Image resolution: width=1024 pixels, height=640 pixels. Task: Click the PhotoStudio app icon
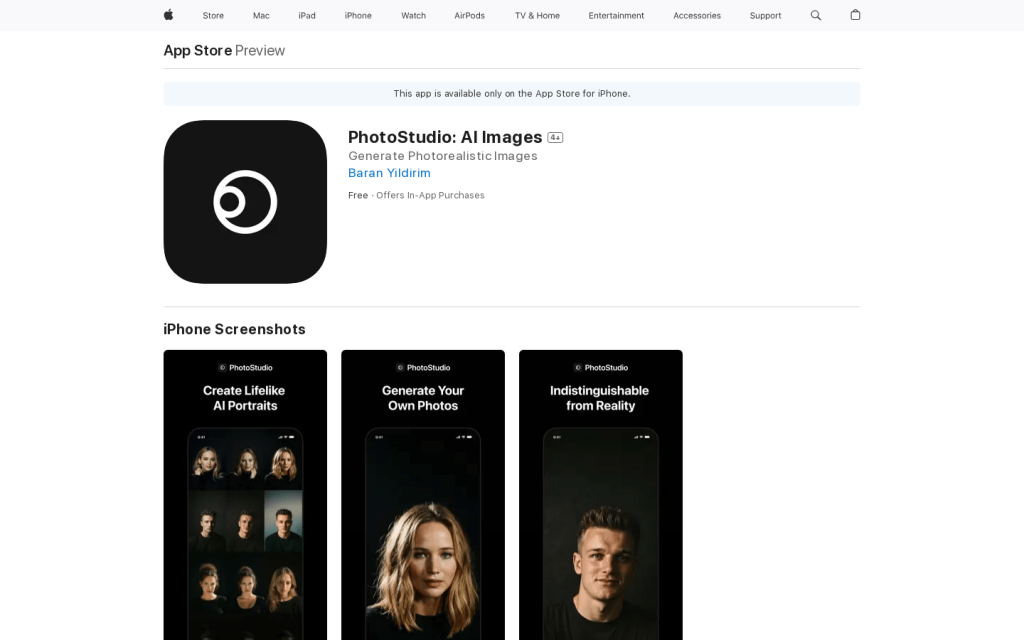pos(245,202)
